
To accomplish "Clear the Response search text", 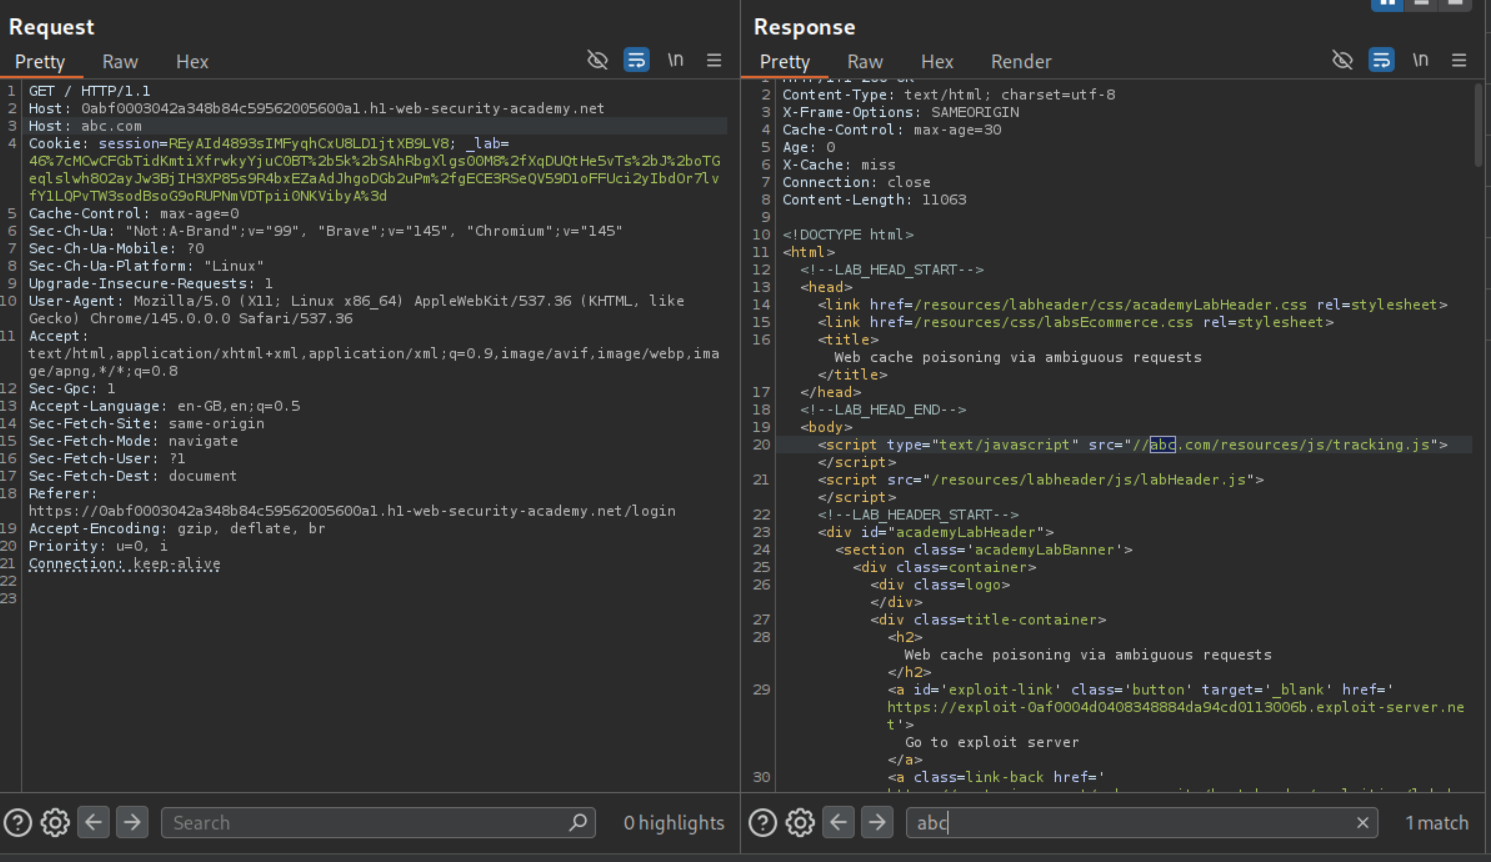I will coord(1362,822).
